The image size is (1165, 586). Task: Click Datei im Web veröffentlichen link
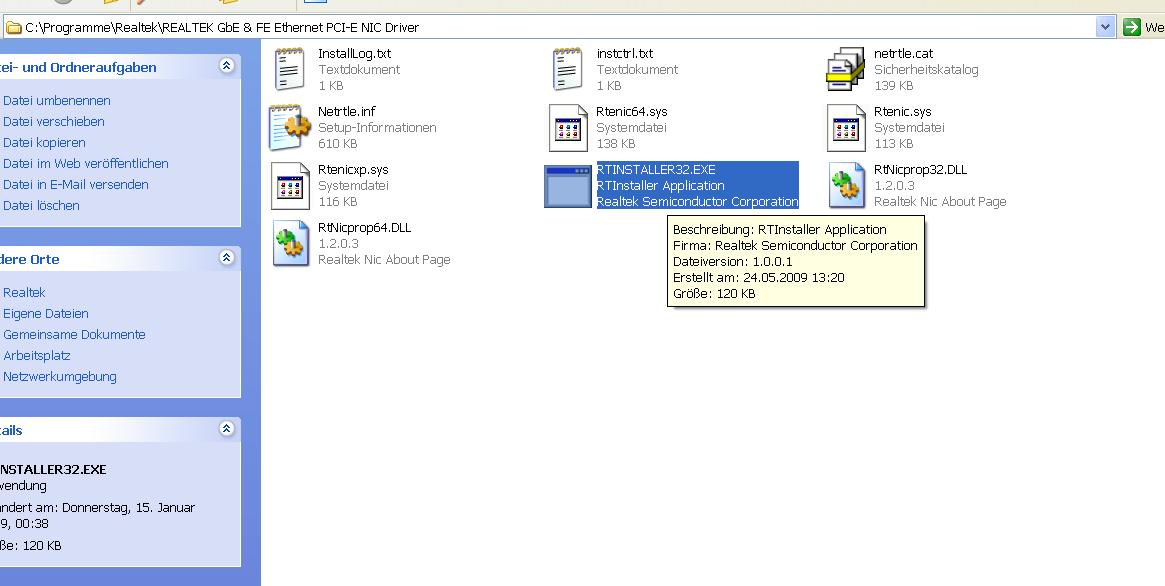pos(85,163)
